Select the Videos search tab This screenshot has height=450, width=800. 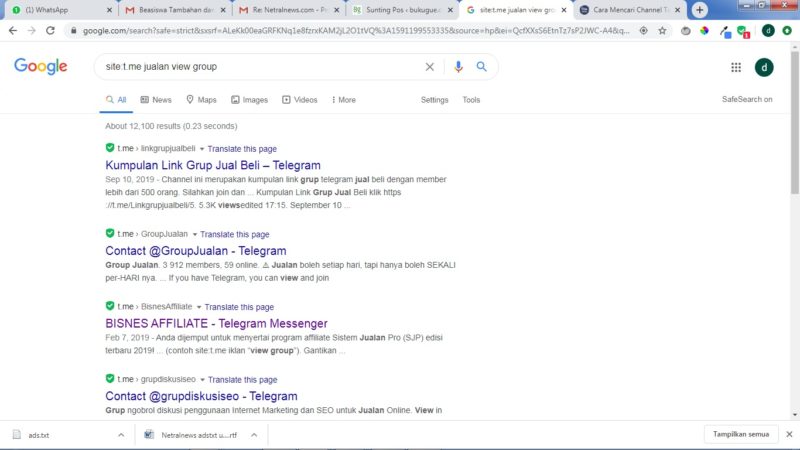coord(300,100)
